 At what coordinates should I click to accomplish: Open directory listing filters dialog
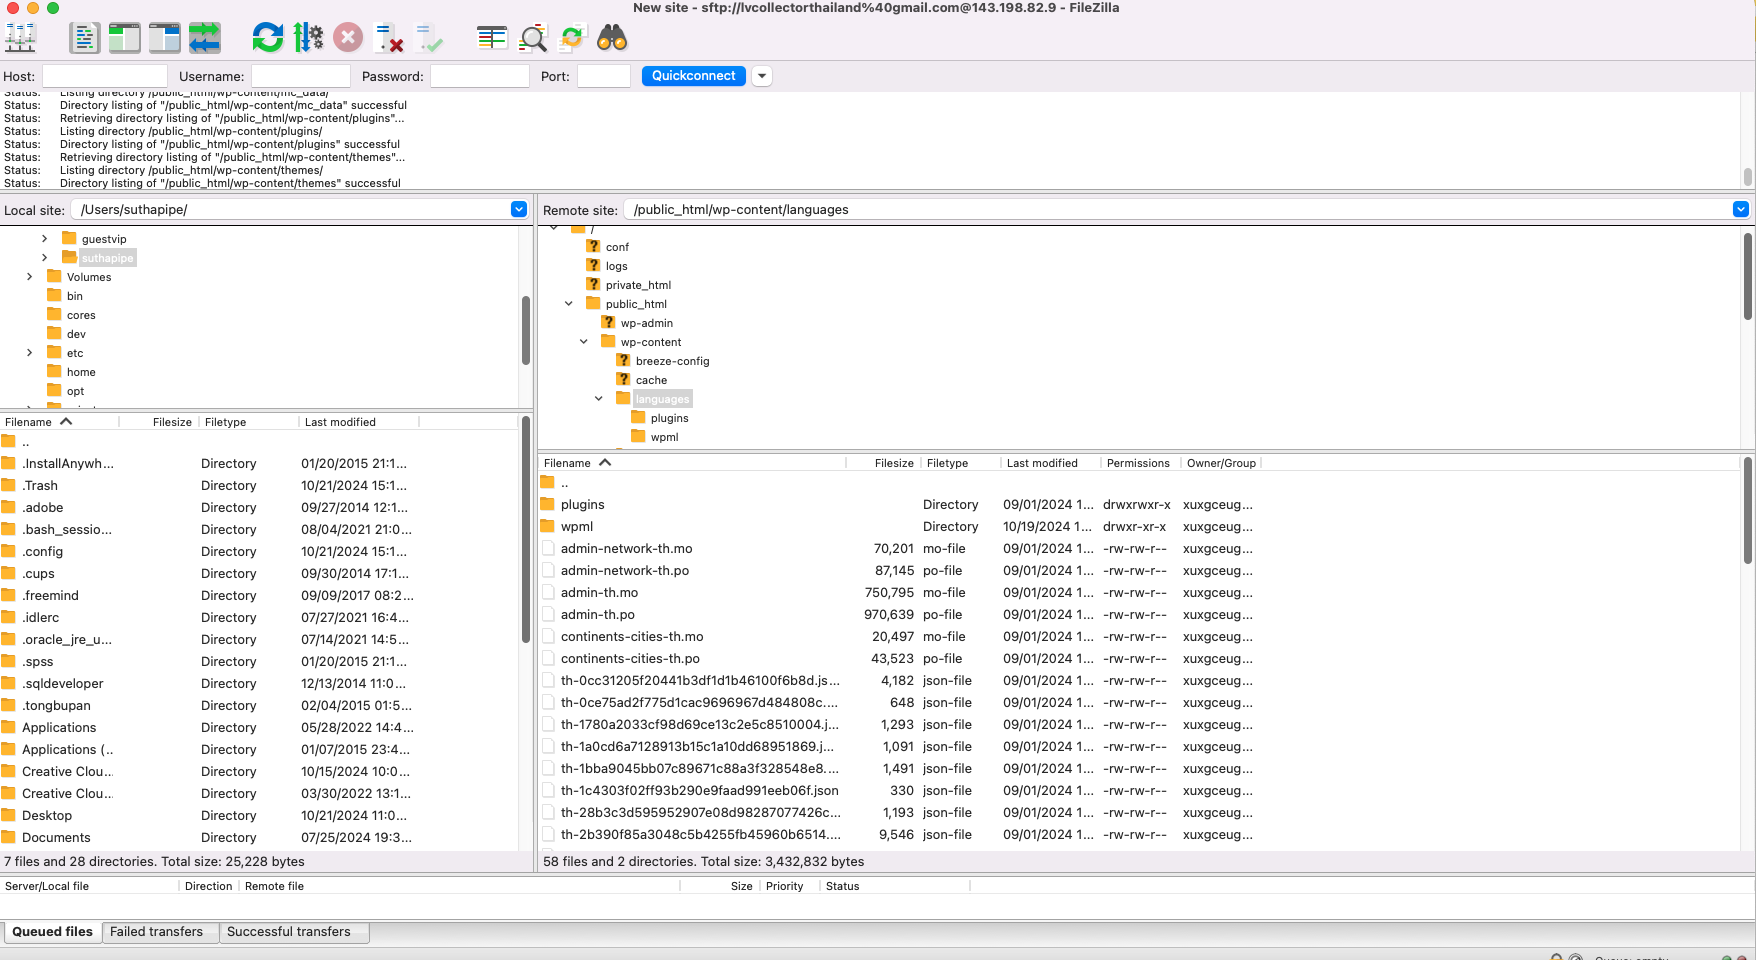coord(492,39)
